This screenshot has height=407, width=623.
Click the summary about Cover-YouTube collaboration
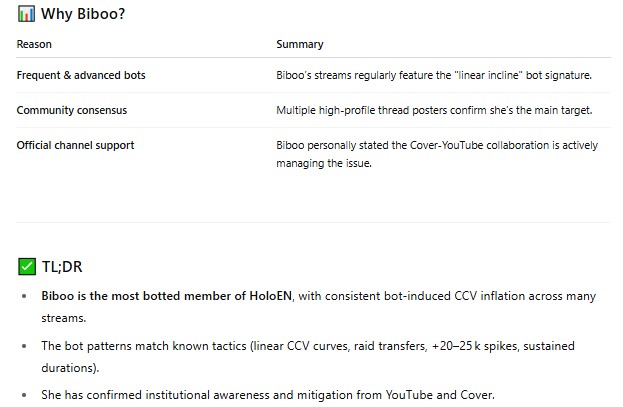click(x=437, y=145)
